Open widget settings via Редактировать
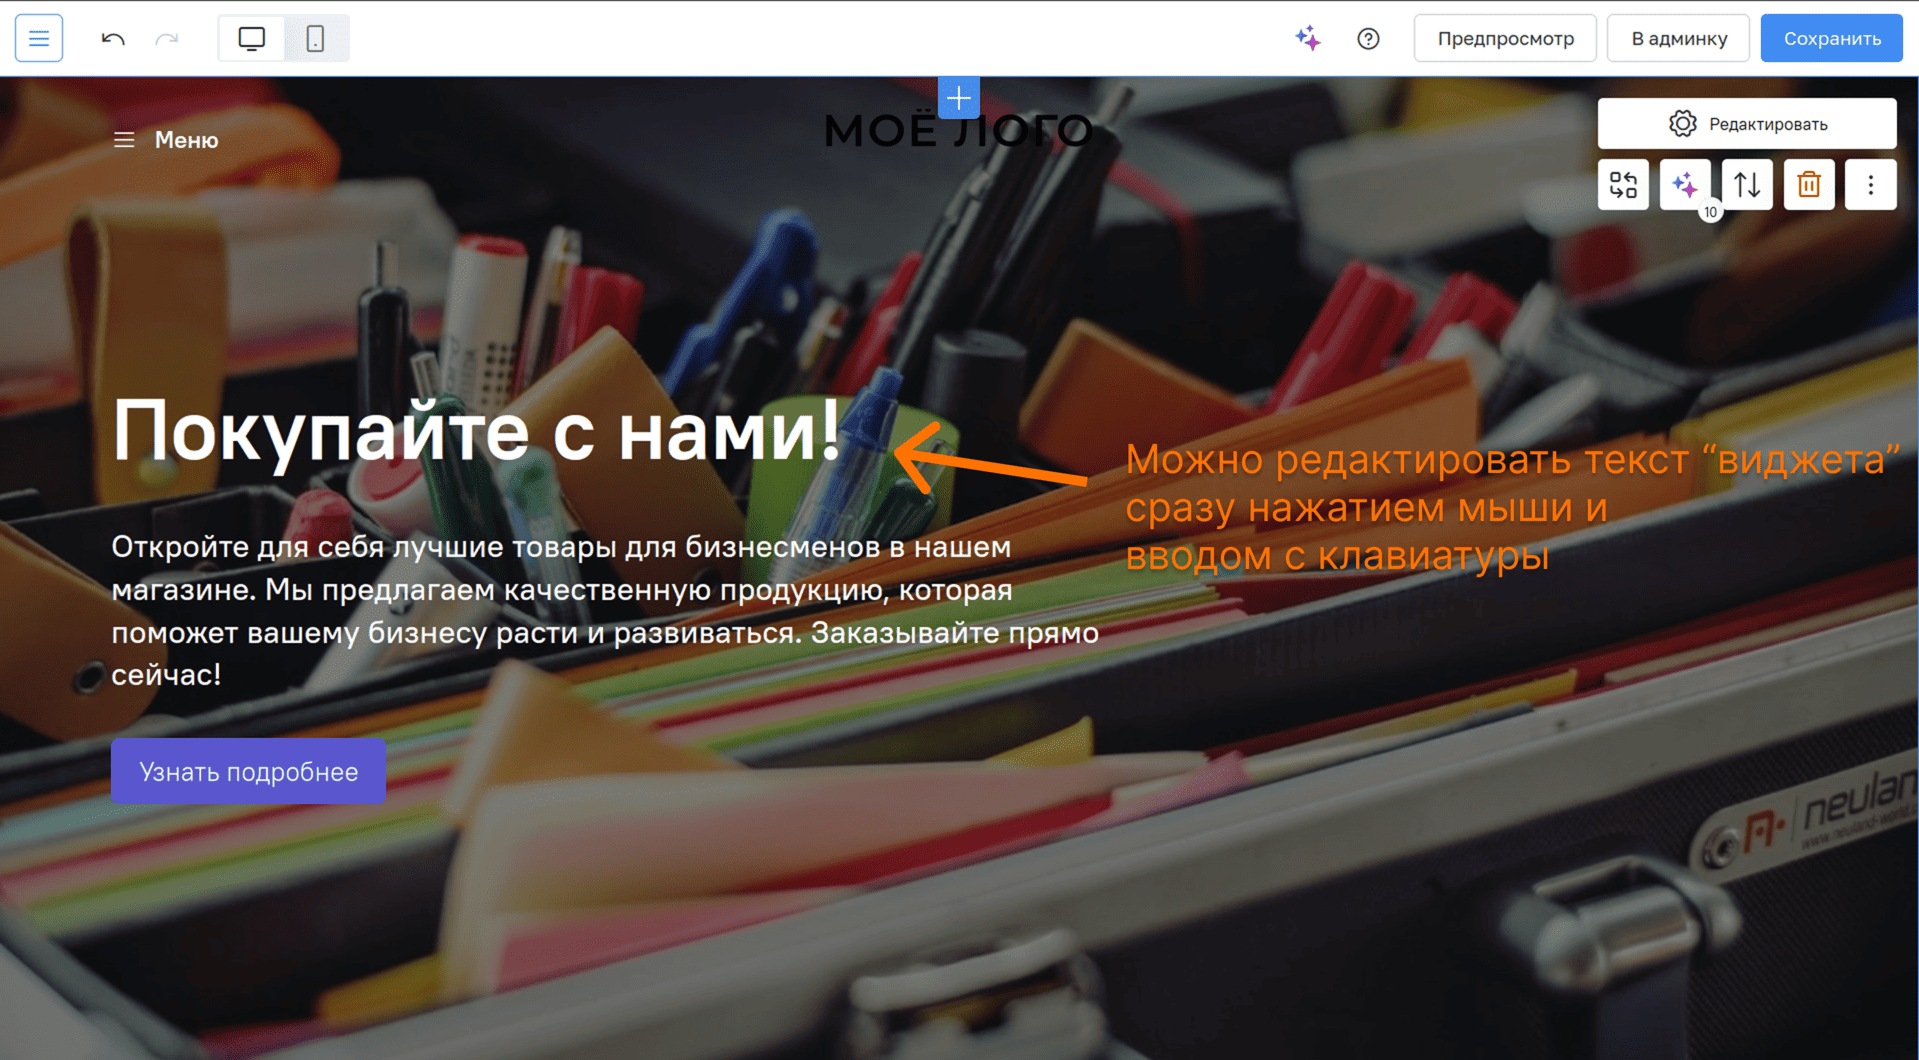This screenshot has width=1919, height=1060. [1747, 124]
